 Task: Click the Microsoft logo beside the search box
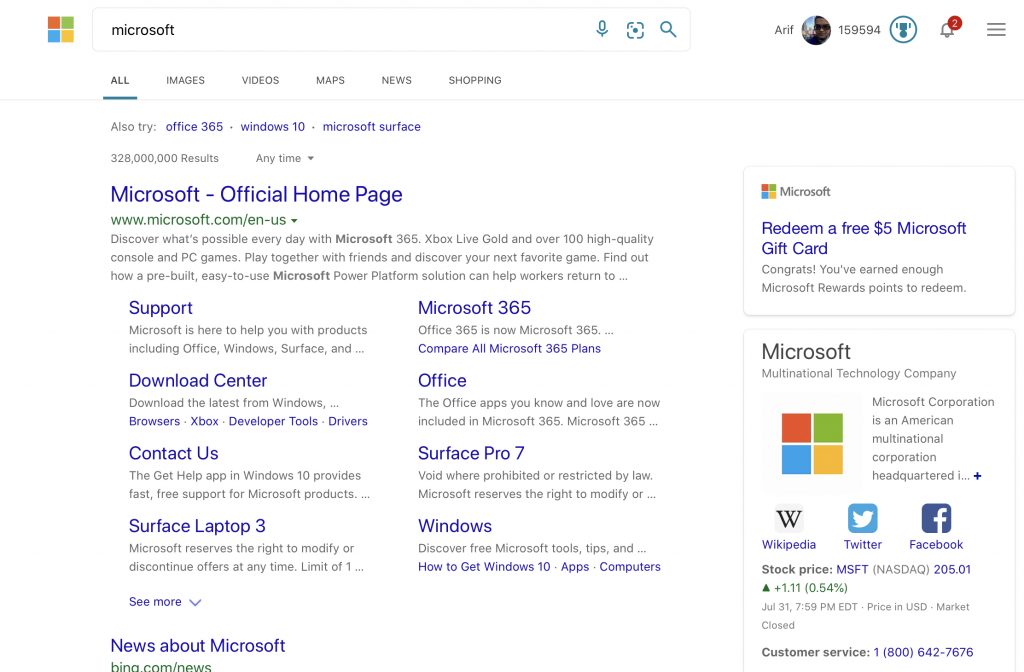coord(61,29)
